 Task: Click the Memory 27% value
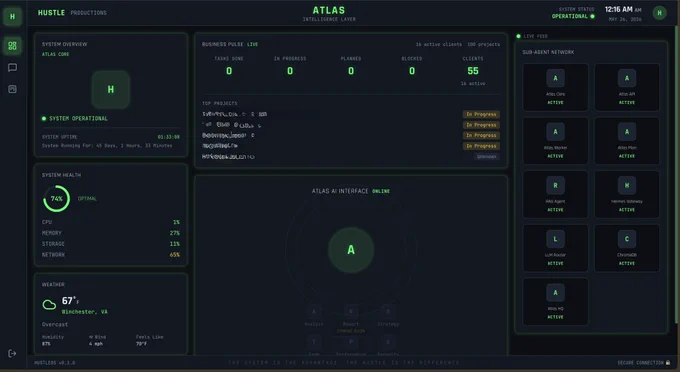click(x=175, y=233)
